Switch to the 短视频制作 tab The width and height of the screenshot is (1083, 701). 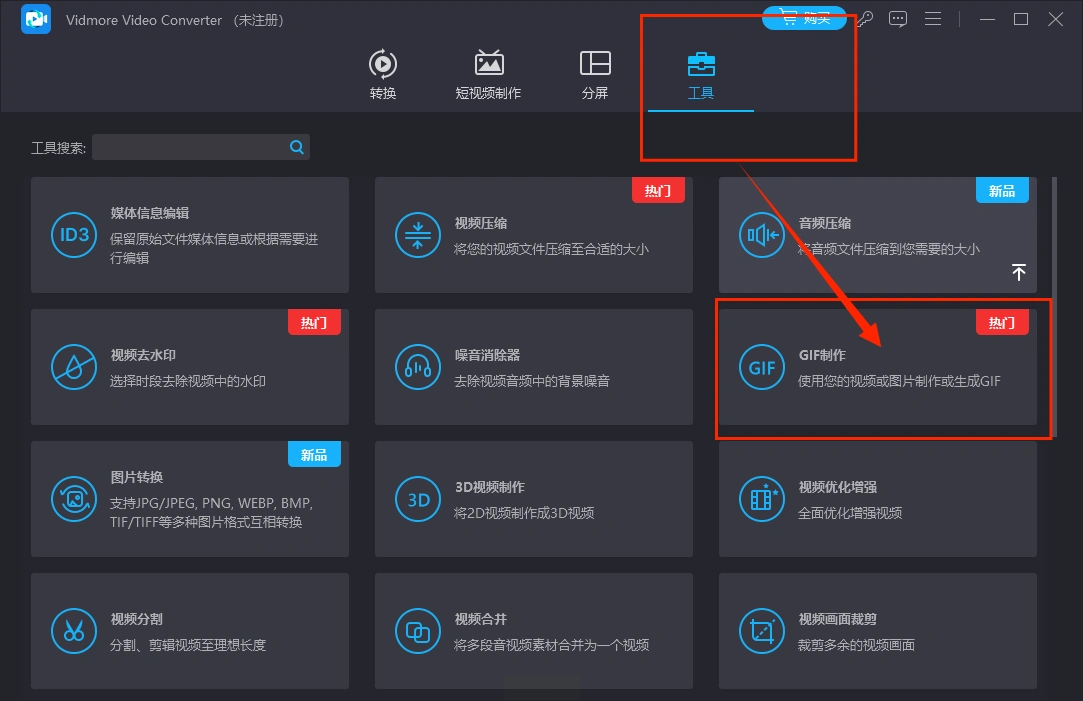[x=488, y=75]
